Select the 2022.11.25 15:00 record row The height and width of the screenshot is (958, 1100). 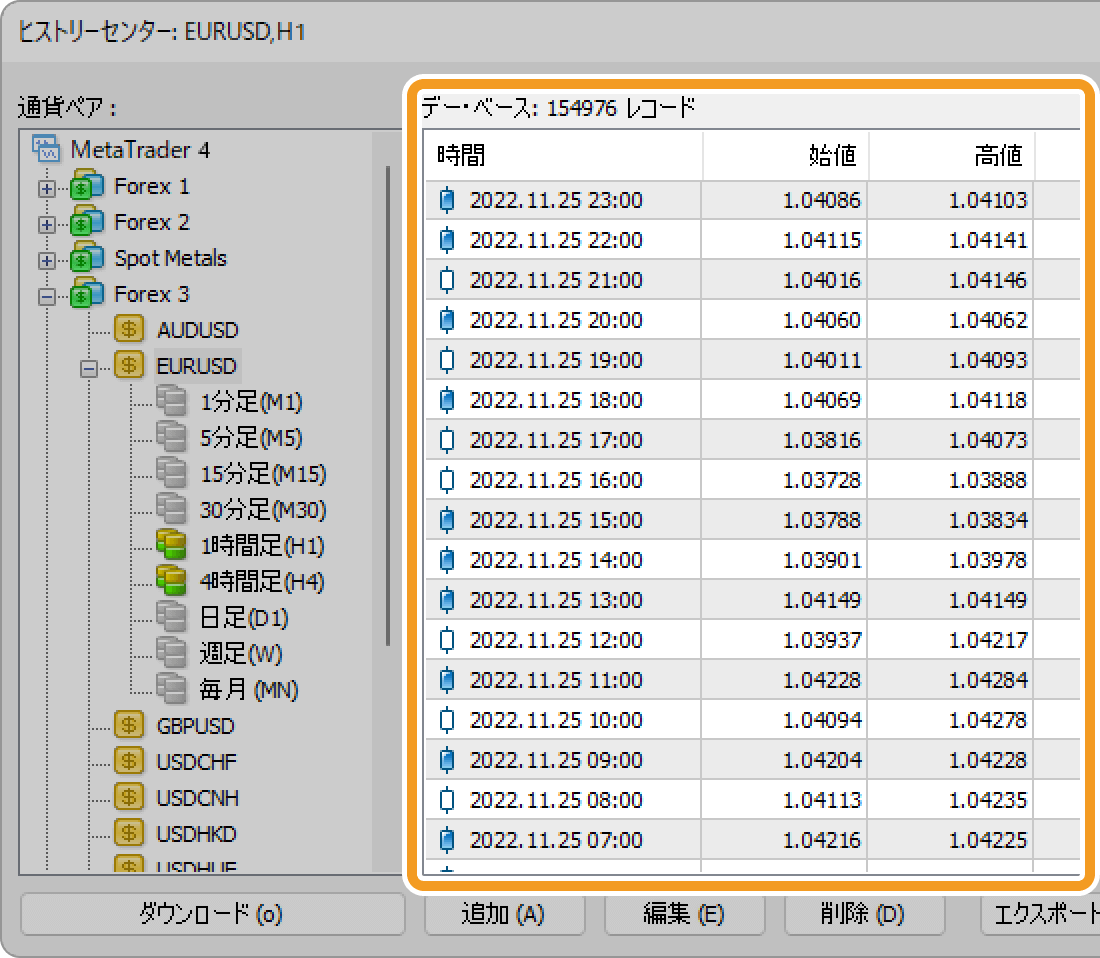click(x=752, y=520)
